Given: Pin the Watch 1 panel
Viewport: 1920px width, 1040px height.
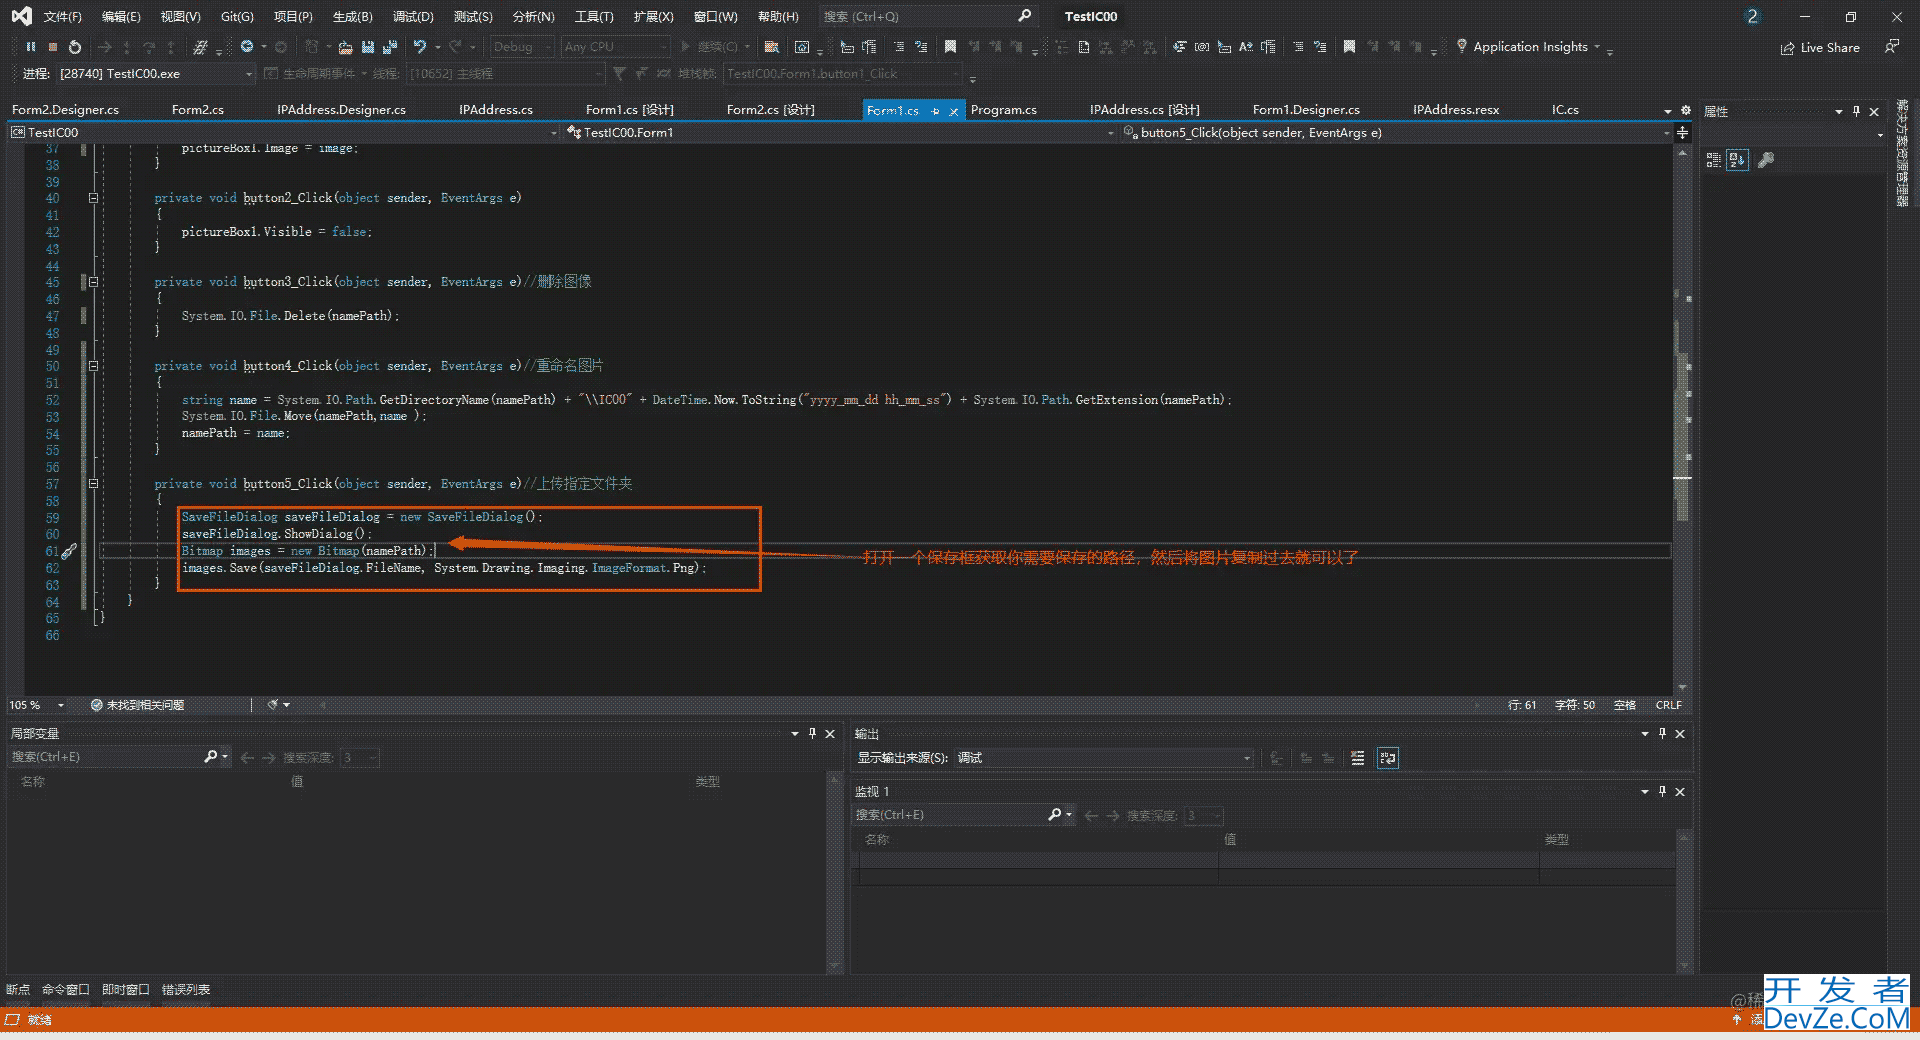Looking at the screenshot, I should tap(1662, 791).
